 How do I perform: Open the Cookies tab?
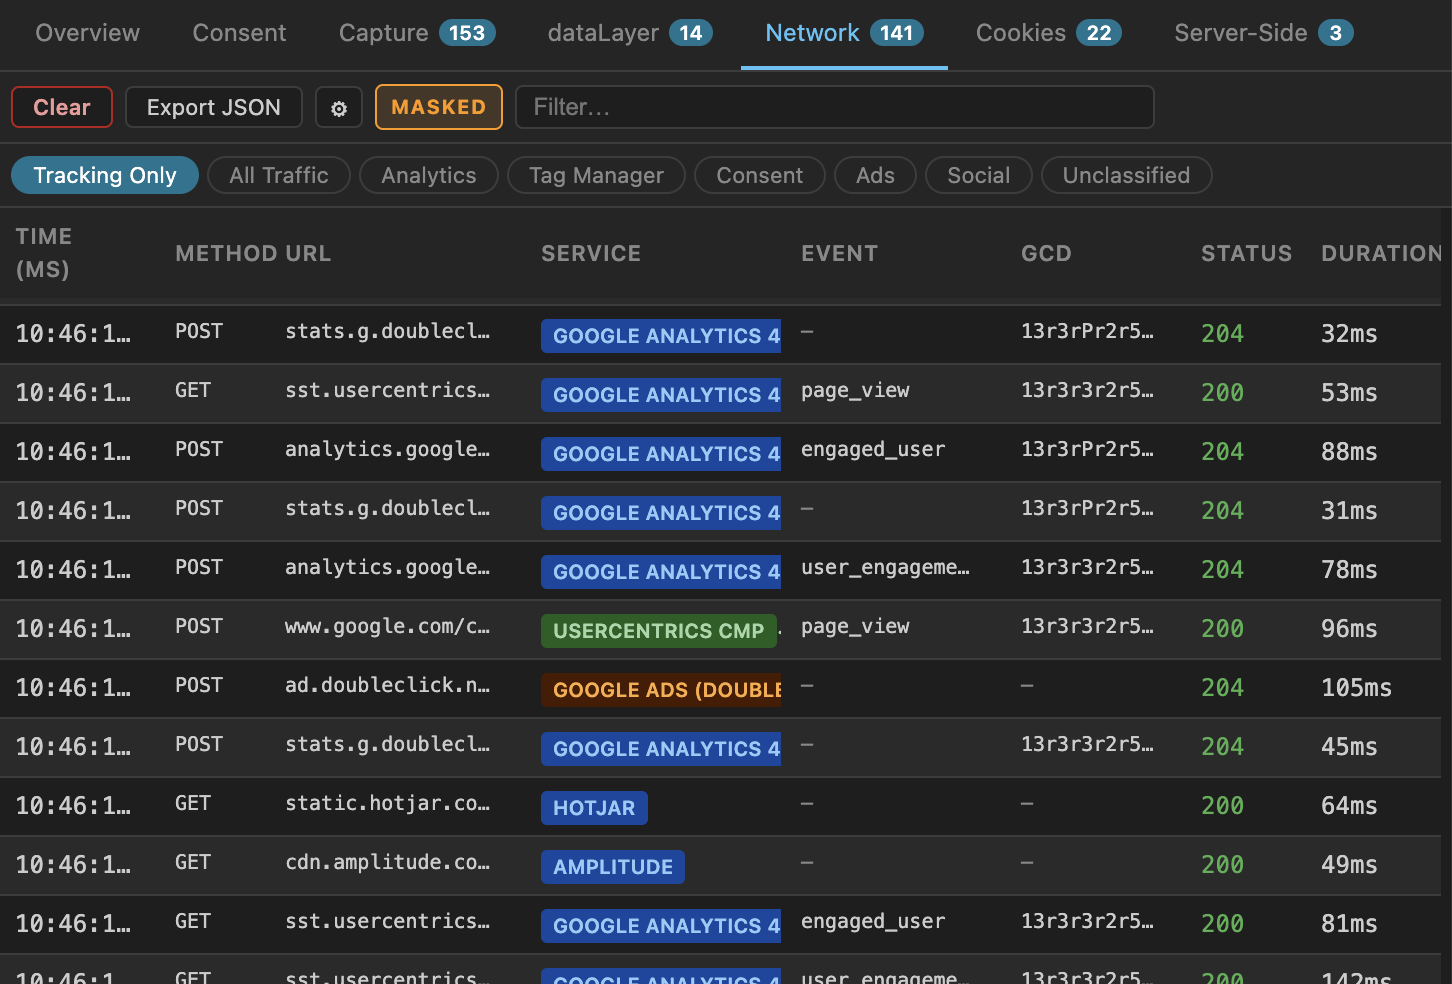point(1048,33)
